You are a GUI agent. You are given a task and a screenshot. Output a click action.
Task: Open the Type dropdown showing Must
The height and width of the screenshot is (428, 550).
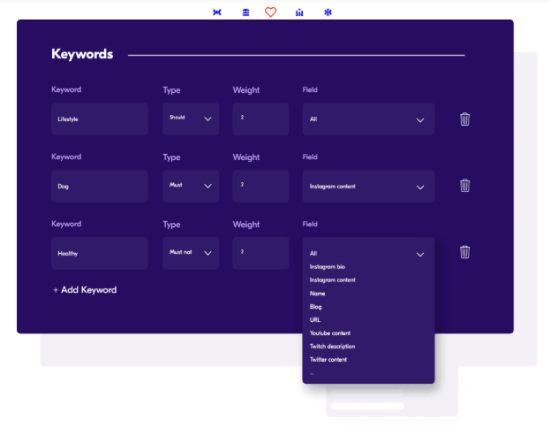[x=191, y=186]
